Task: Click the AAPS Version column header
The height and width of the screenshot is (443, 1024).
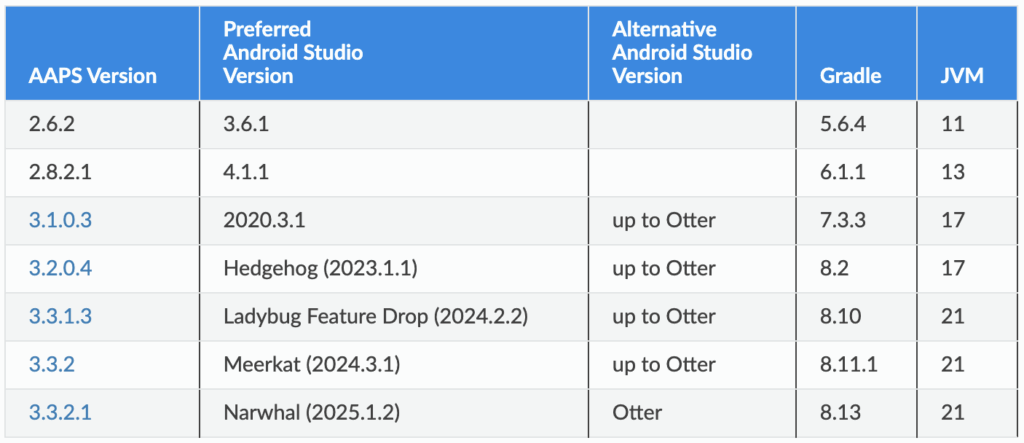Action: 95,75
